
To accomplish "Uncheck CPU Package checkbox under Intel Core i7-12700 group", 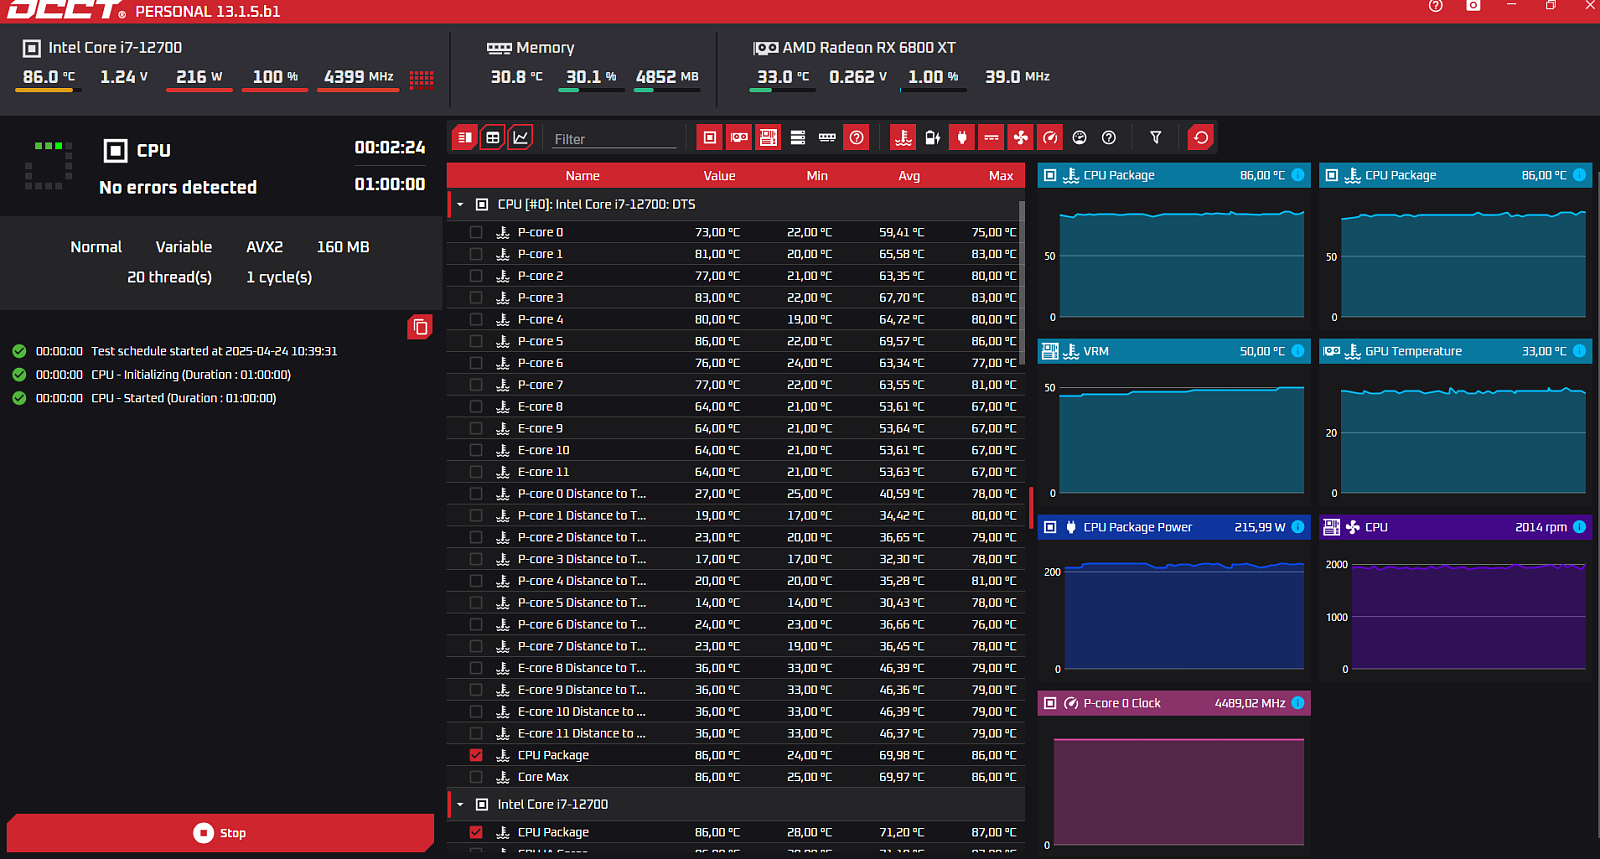I will [476, 832].
